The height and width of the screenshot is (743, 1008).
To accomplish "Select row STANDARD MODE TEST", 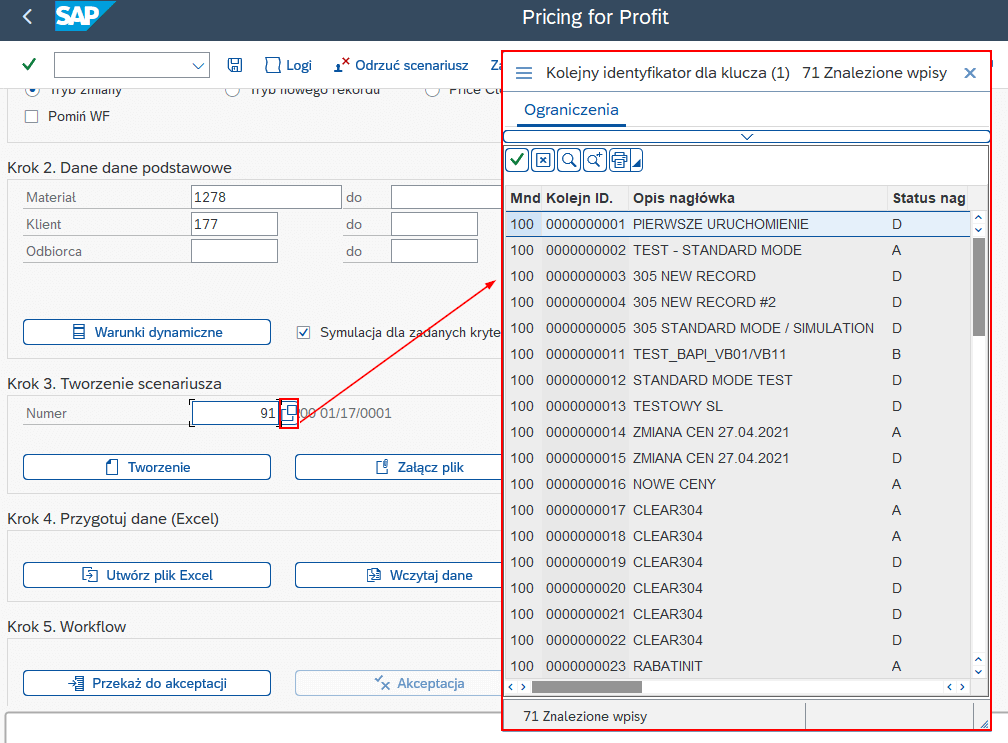I will point(738,380).
